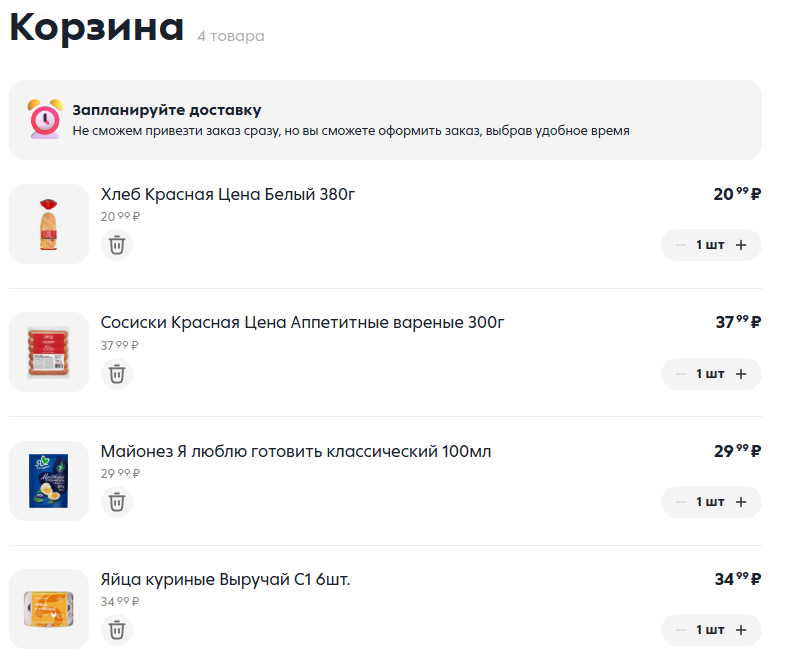This screenshot has width=801, height=667.
Task: Delete the white bread item with trash icon
Action: [x=117, y=245]
